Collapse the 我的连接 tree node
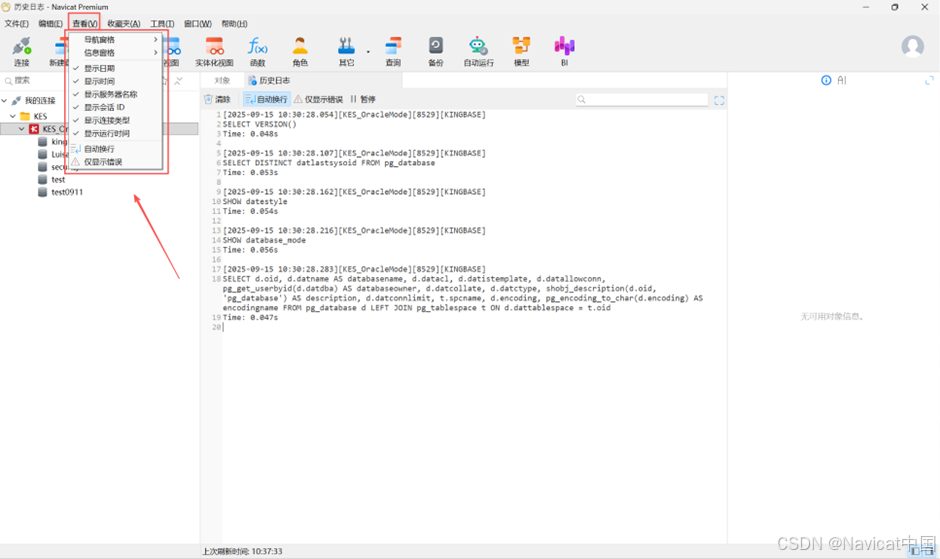940x559 pixels. 5,100
